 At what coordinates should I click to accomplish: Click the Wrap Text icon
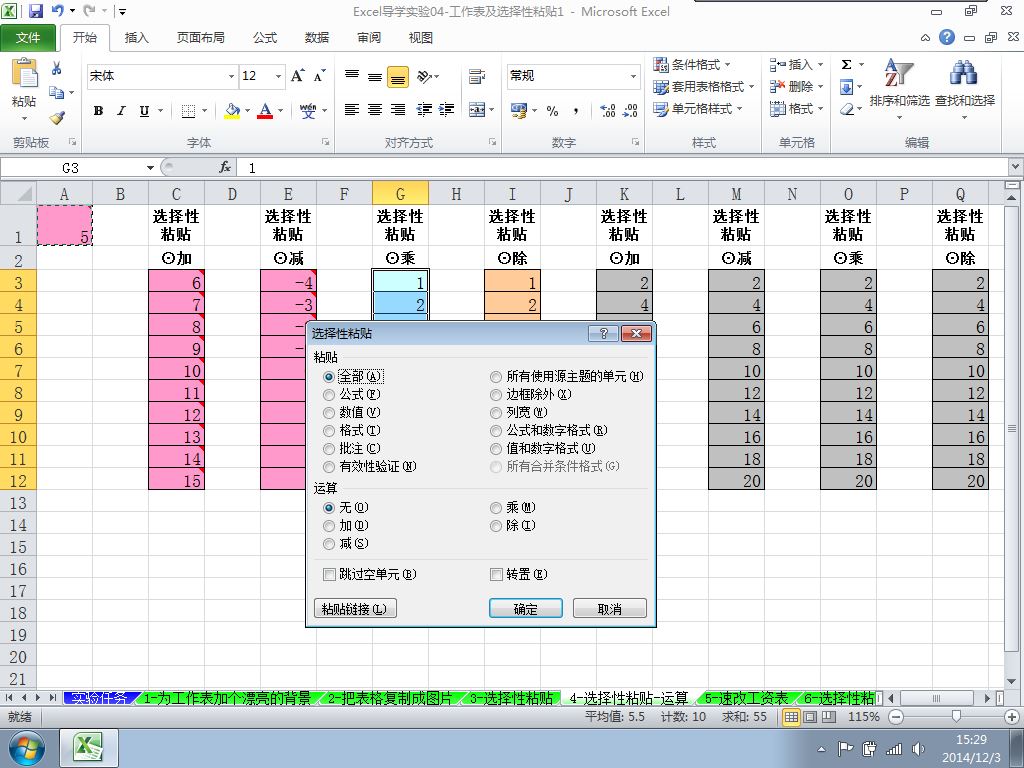click(477, 76)
